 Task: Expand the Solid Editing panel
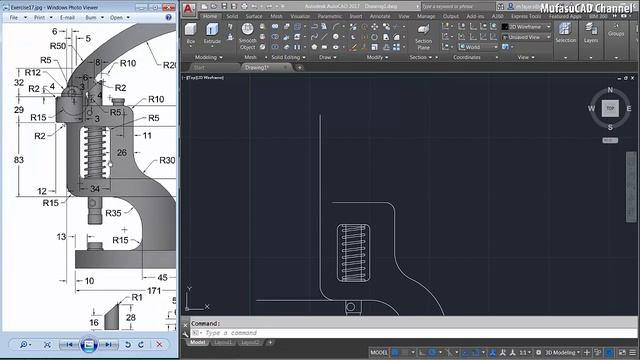288,58
